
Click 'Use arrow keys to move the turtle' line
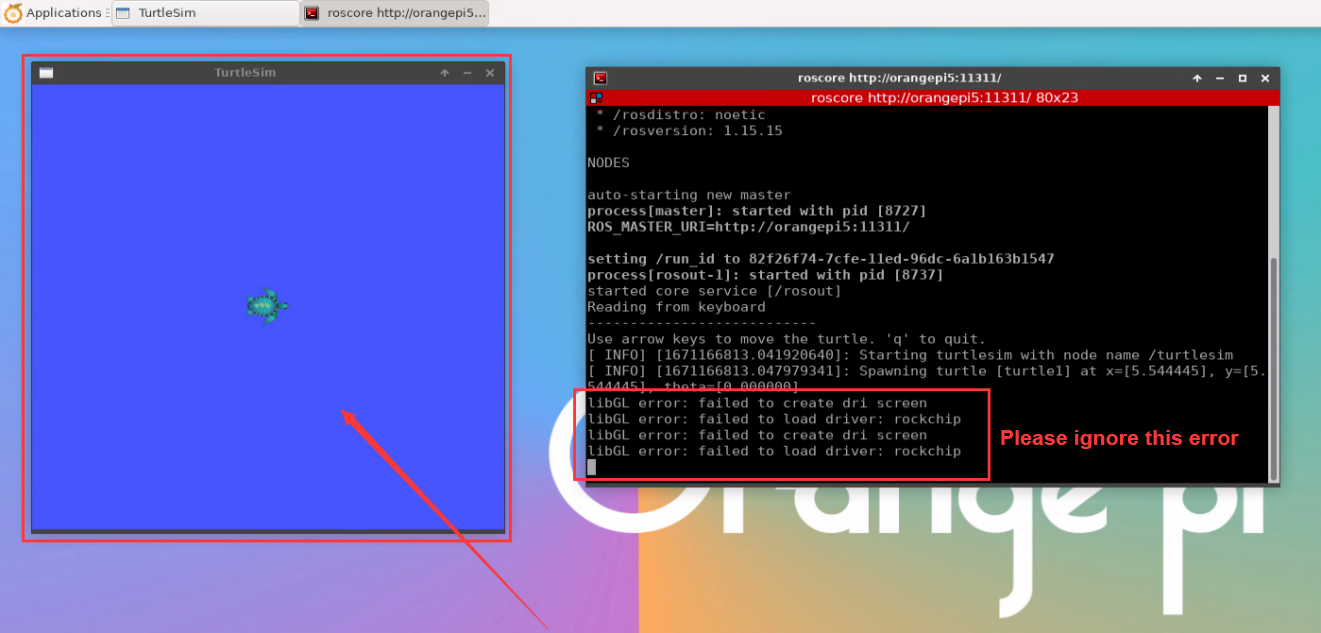click(x=786, y=339)
